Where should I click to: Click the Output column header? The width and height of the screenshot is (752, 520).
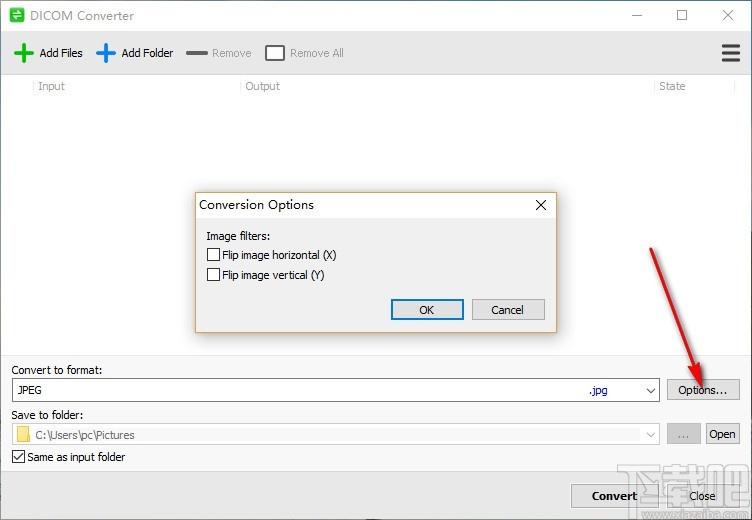[x=262, y=86]
